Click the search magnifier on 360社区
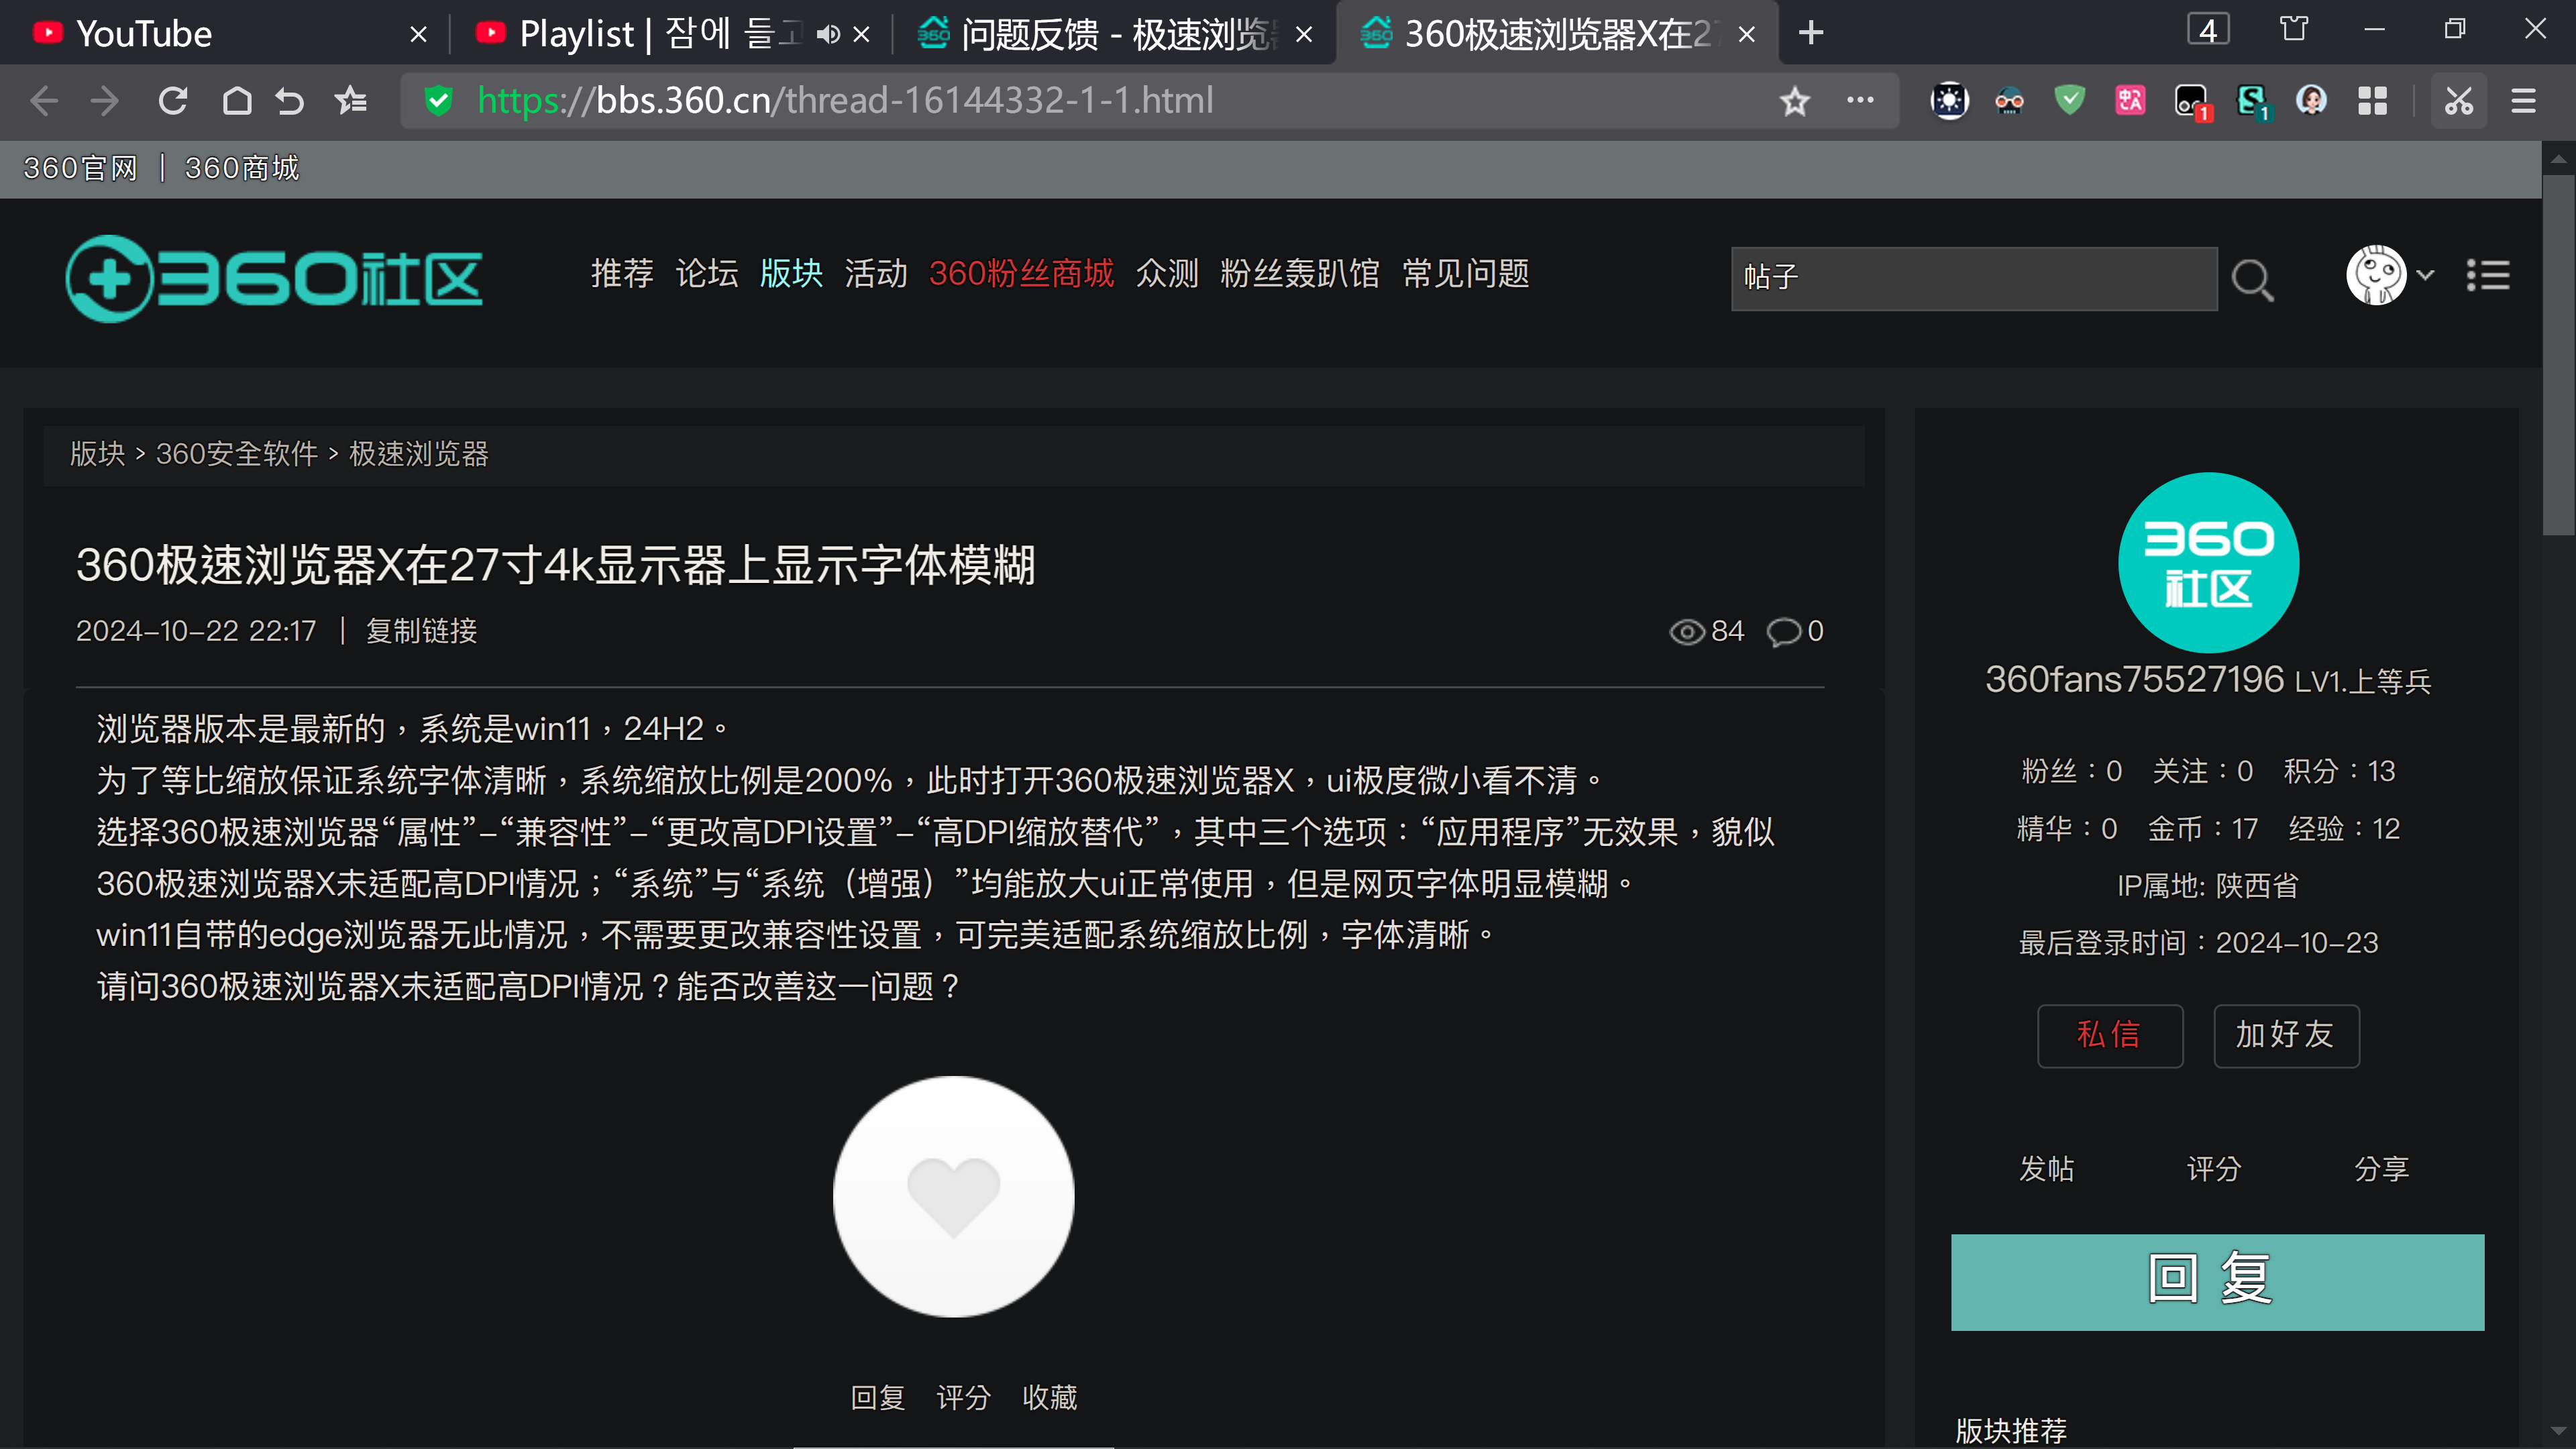 point(2252,279)
